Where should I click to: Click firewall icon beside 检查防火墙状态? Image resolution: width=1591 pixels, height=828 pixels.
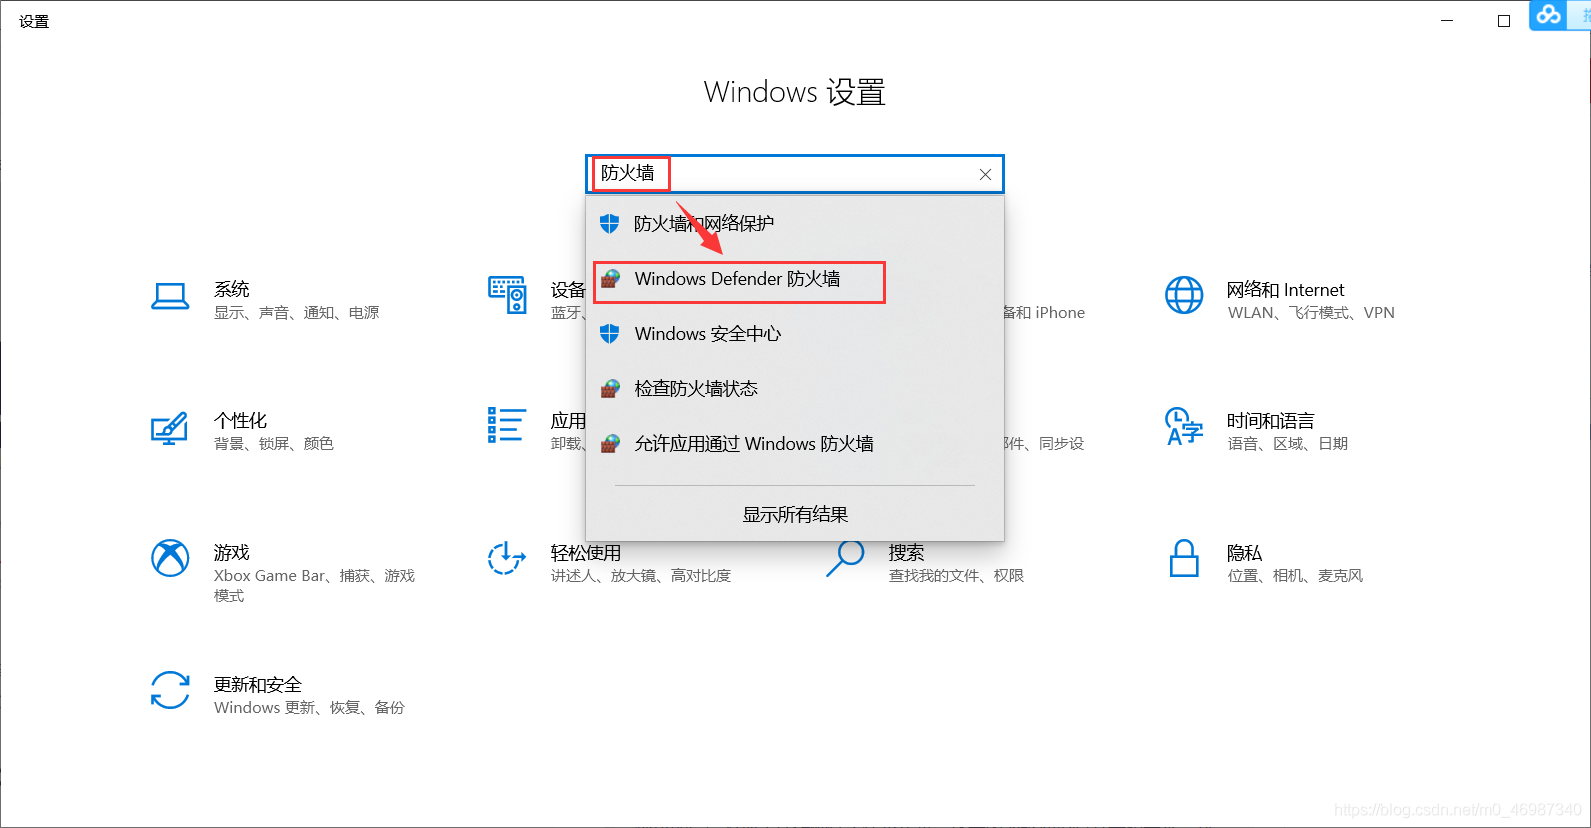pos(610,388)
